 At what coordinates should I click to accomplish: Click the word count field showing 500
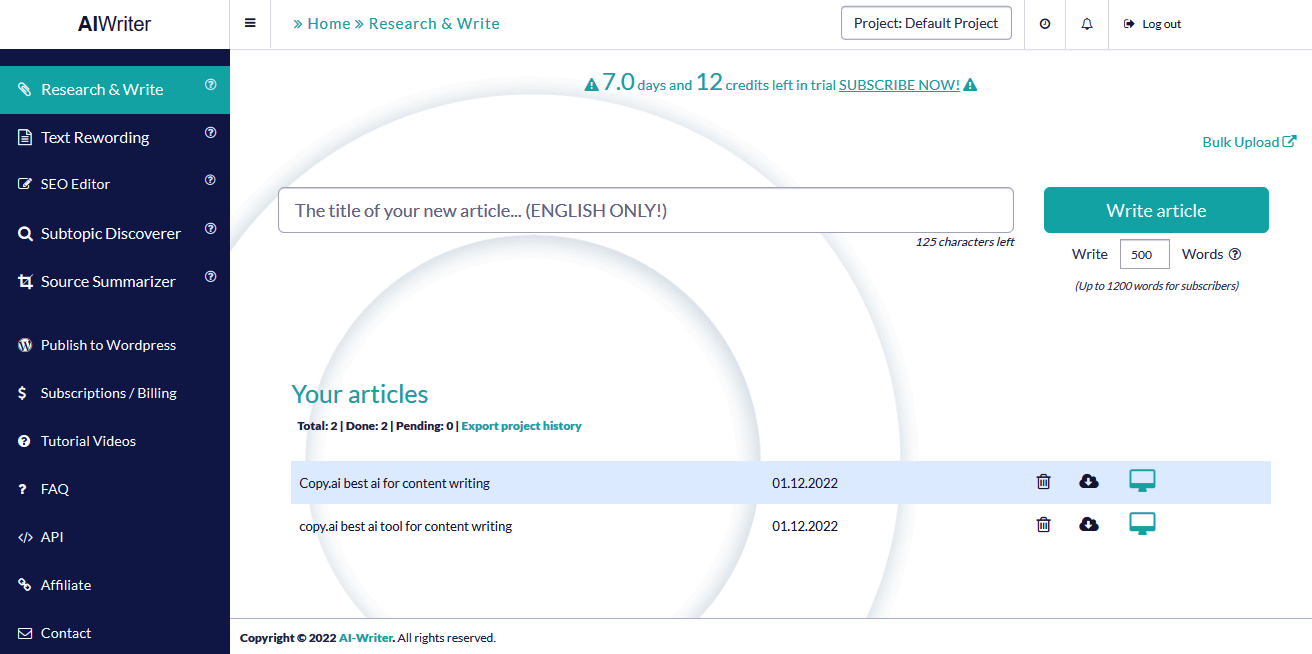(x=1144, y=254)
